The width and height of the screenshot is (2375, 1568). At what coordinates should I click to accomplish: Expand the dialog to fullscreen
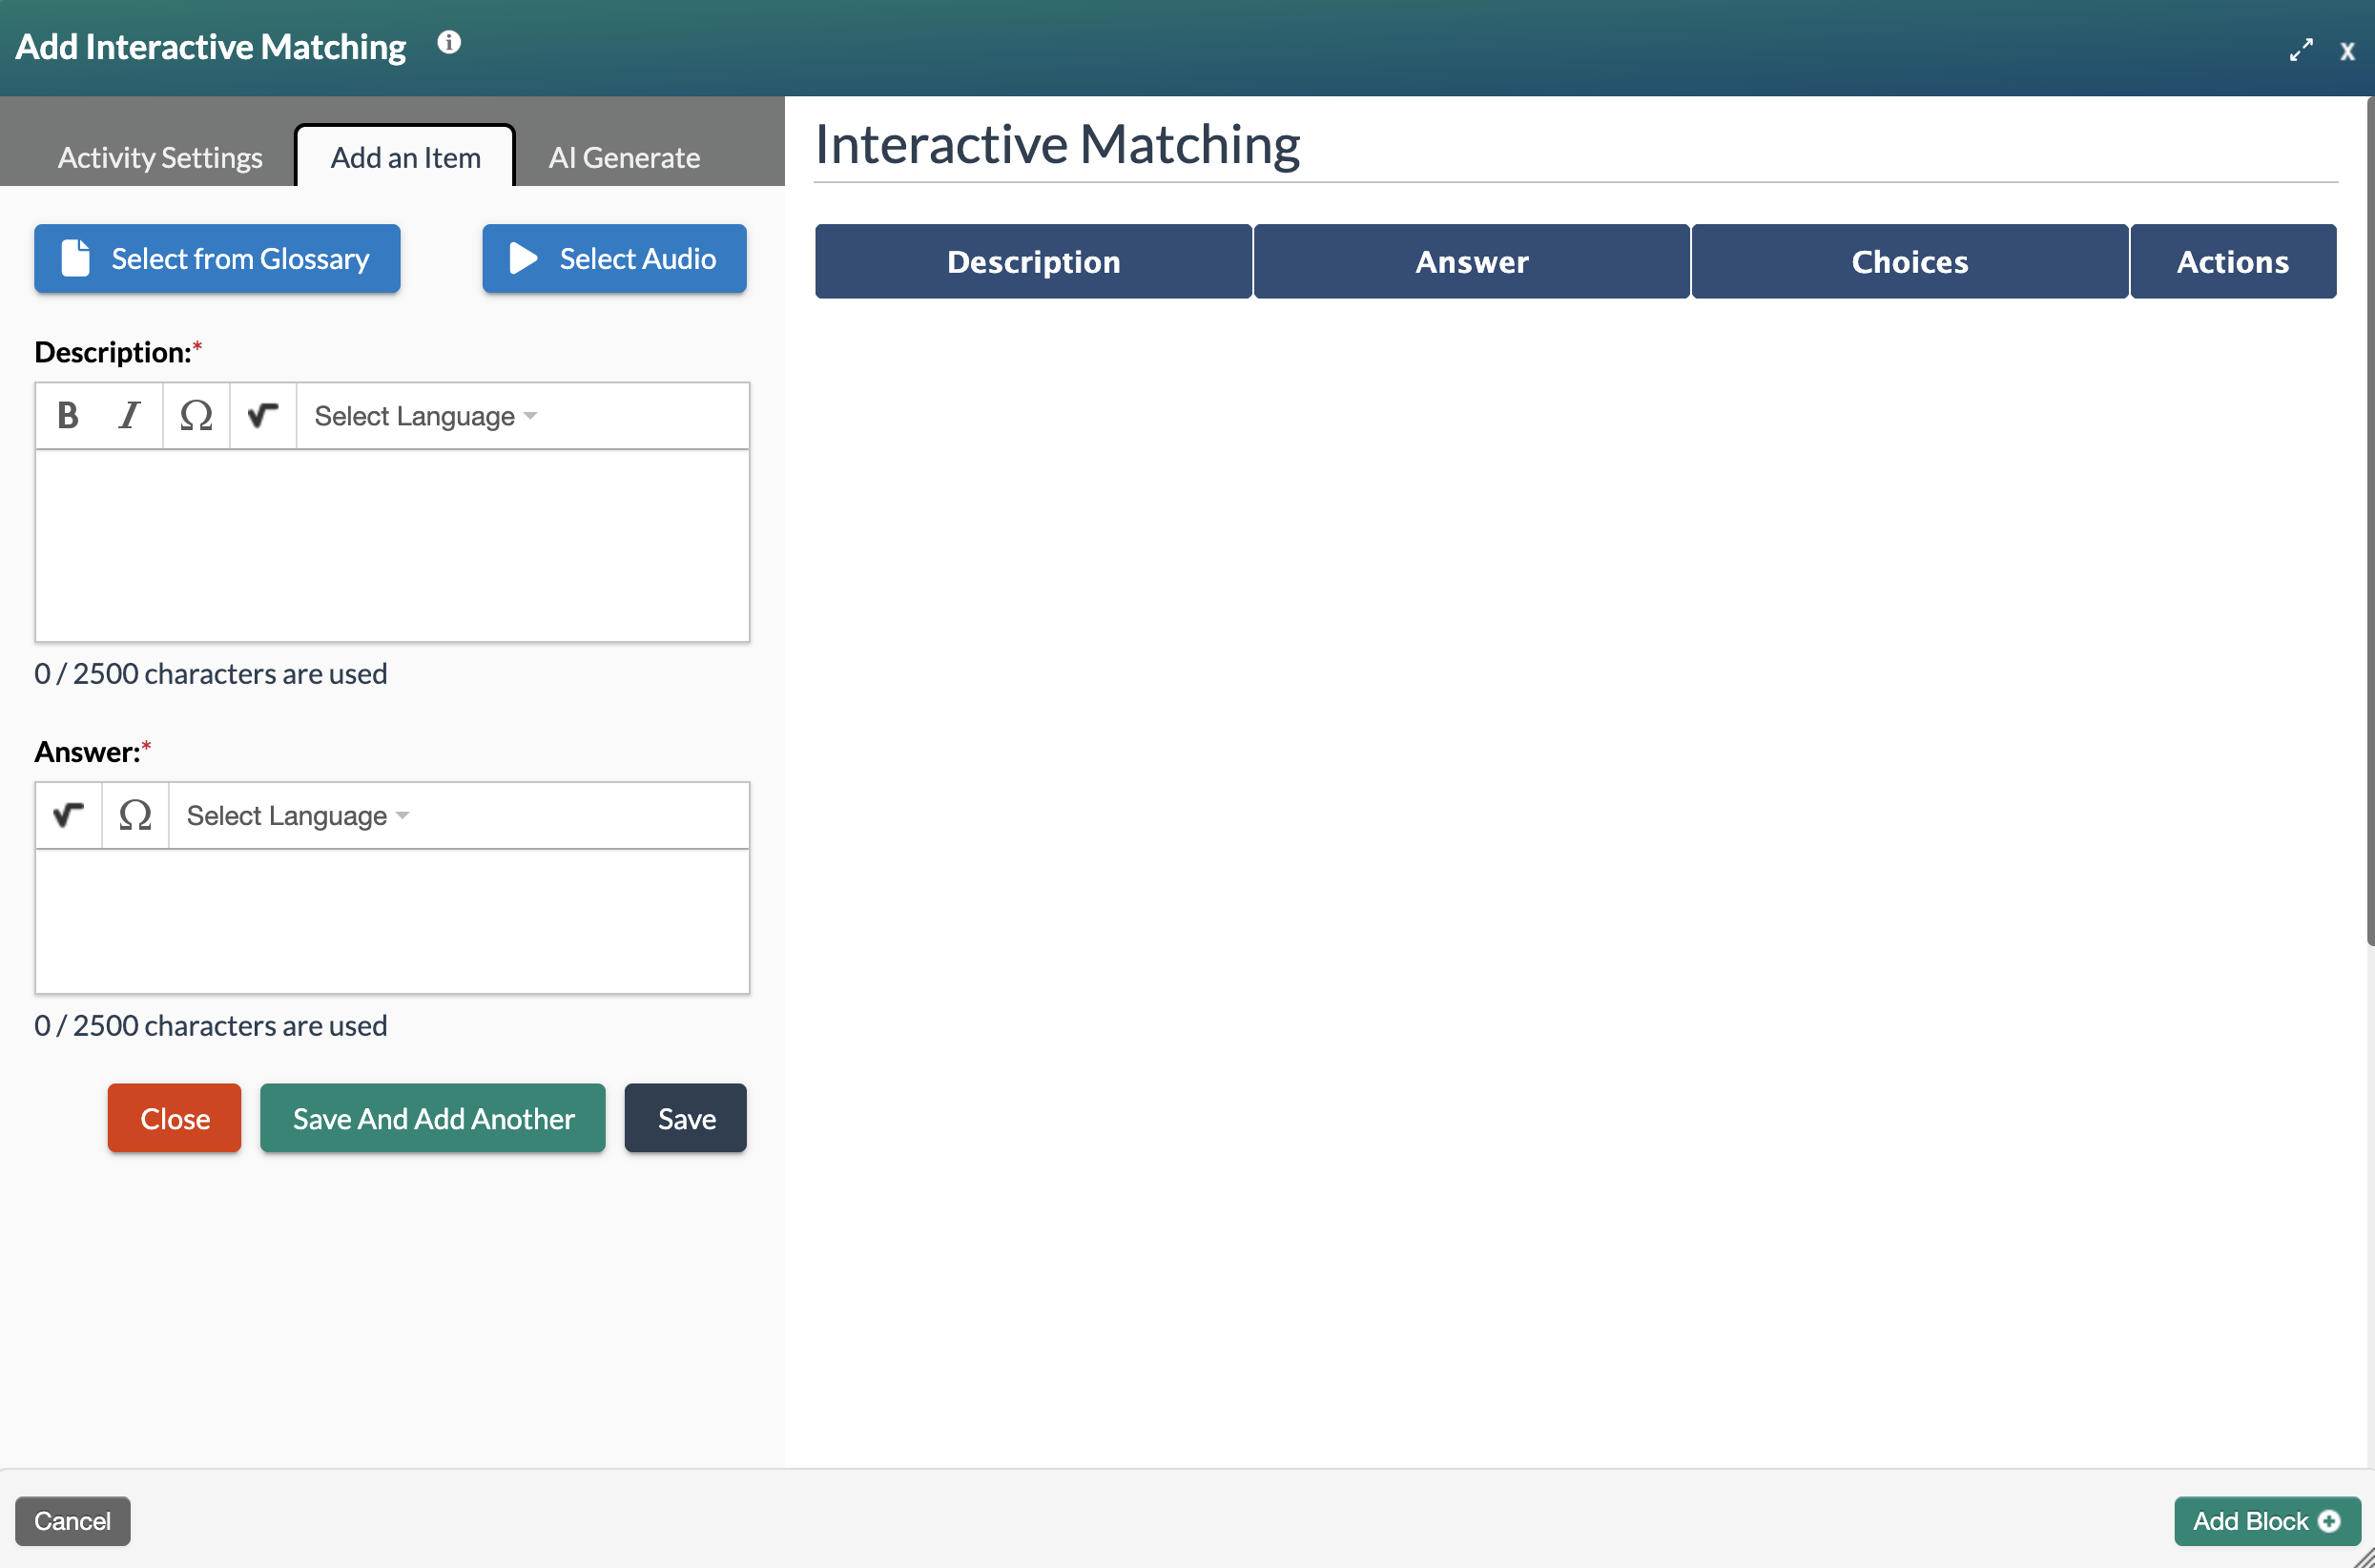click(2302, 49)
